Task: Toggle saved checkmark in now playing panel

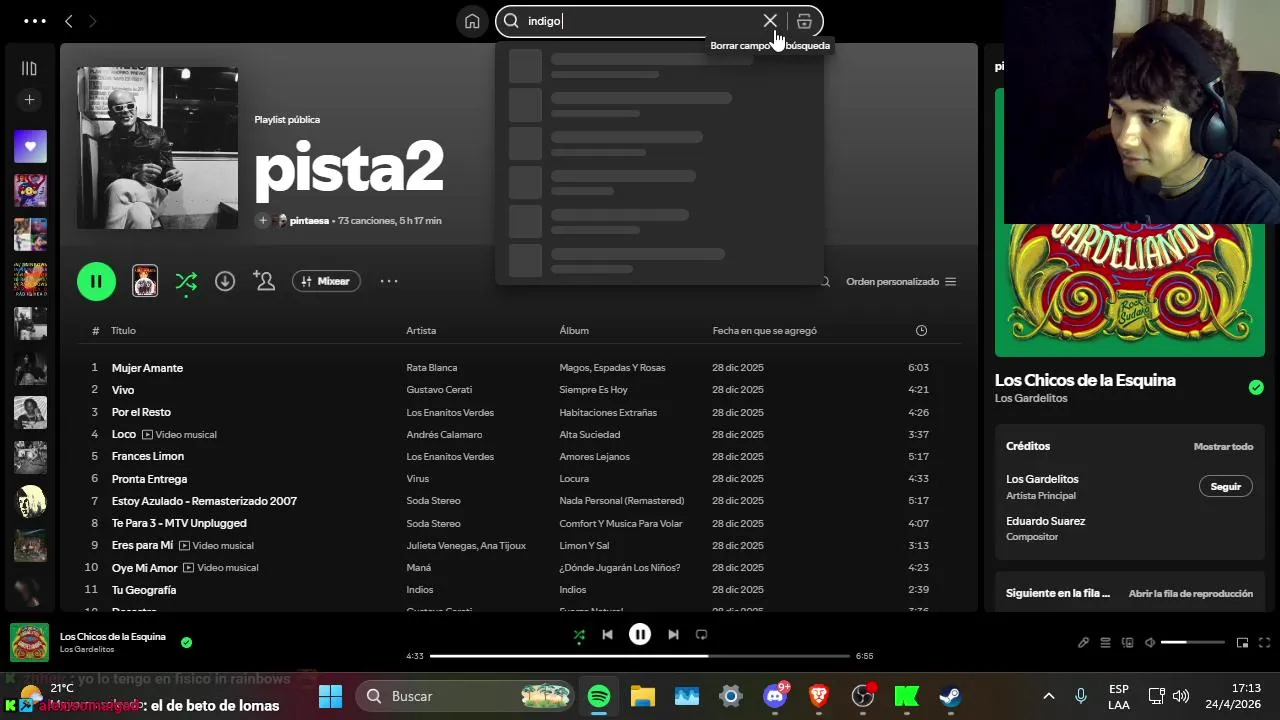Action: tap(1256, 388)
